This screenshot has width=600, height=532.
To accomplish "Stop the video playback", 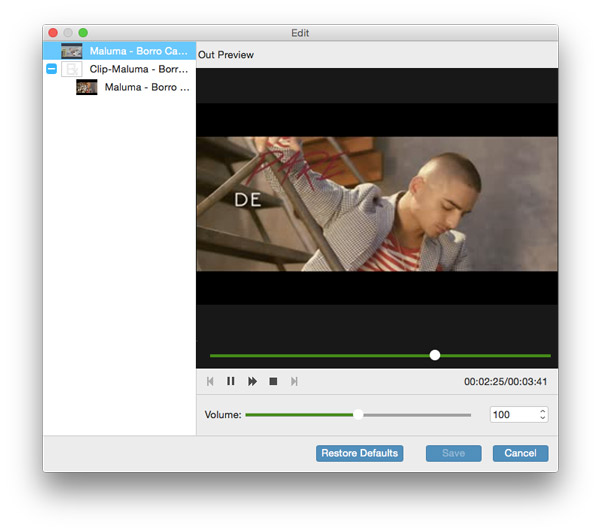I will coord(273,381).
